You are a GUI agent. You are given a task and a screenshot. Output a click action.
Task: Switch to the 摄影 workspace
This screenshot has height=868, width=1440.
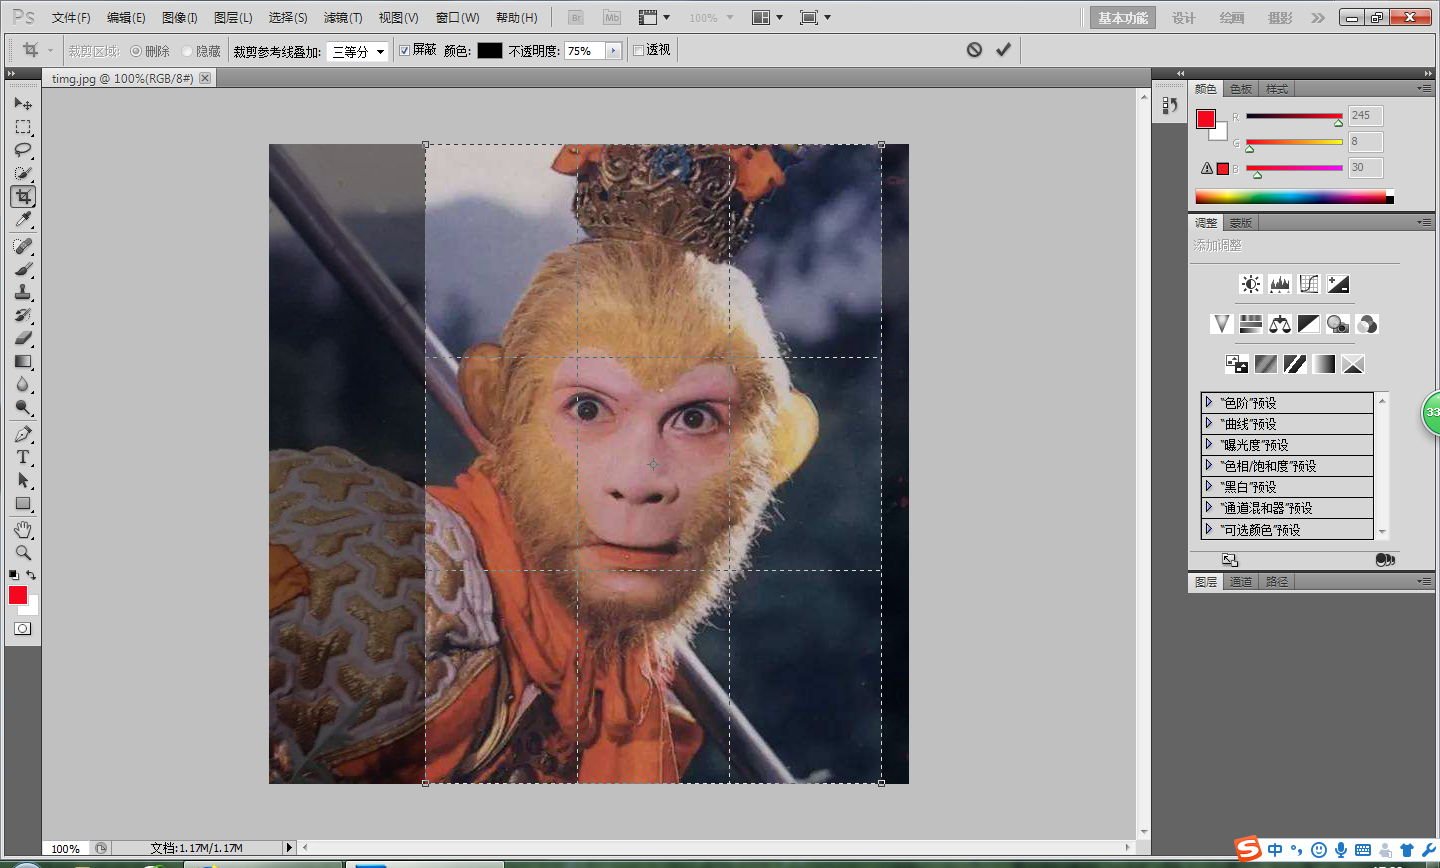(x=1280, y=18)
